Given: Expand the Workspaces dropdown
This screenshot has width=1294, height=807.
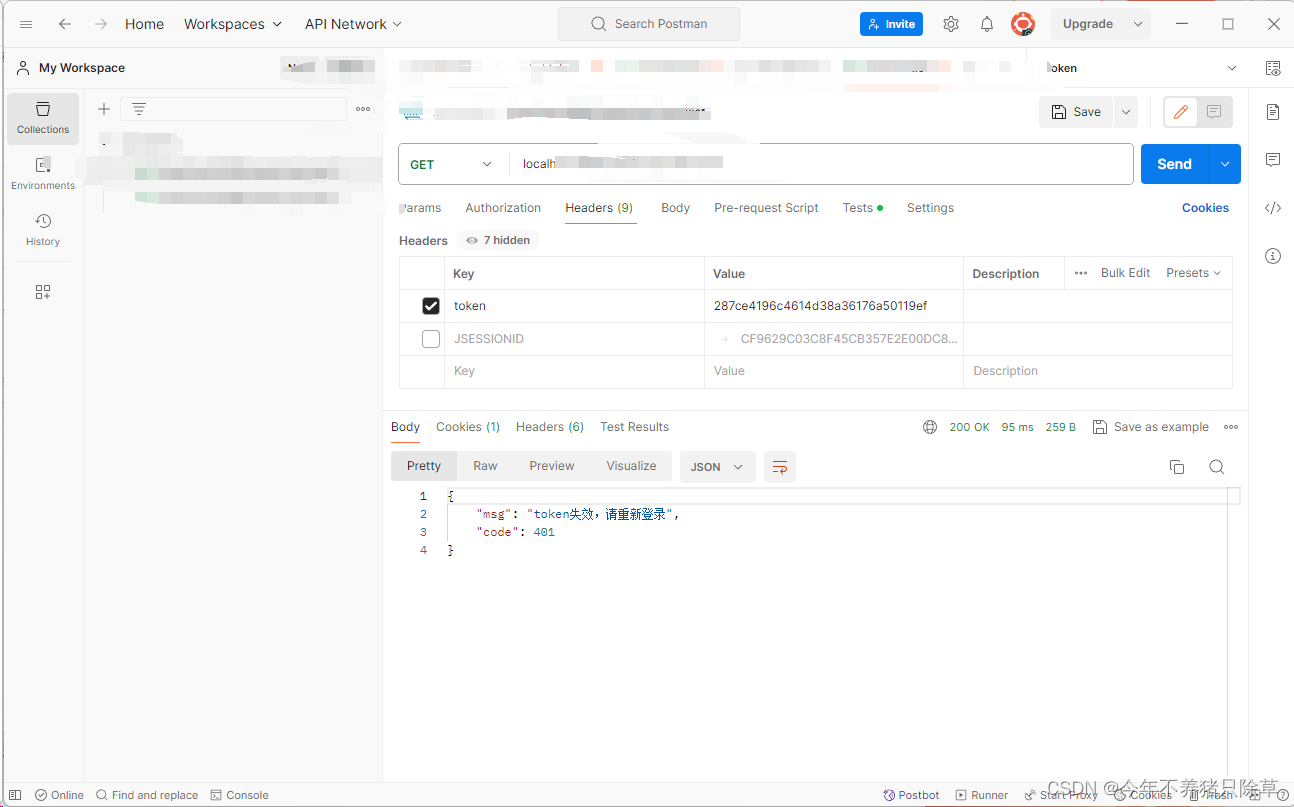Looking at the screenshot, I should [x=233, y=24].
